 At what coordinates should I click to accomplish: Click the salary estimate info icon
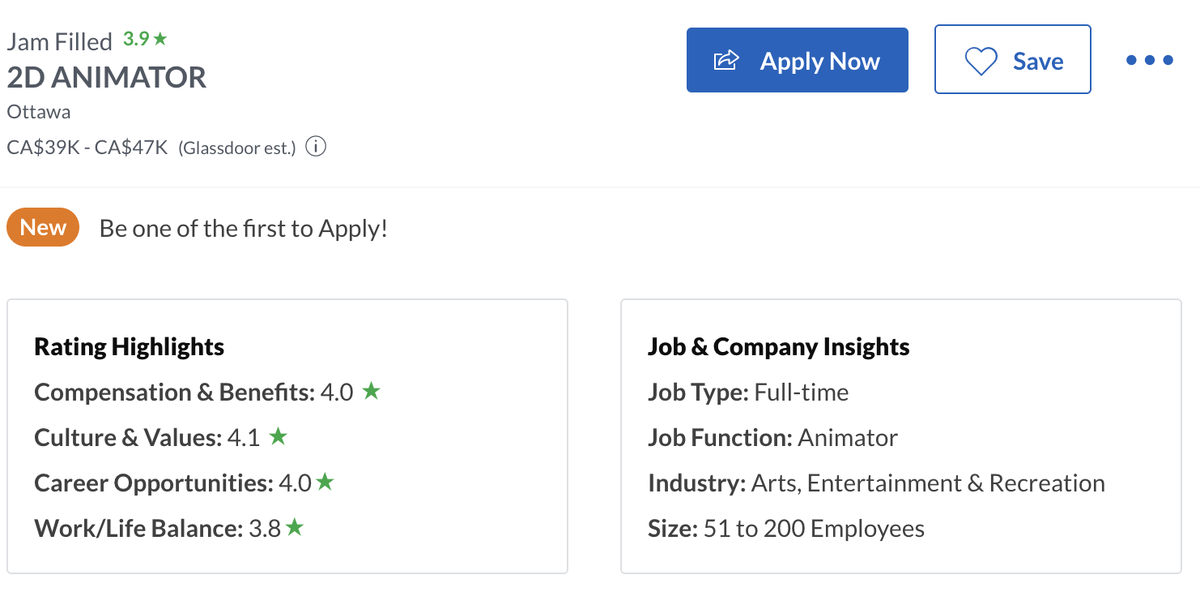tap(315, 148)
